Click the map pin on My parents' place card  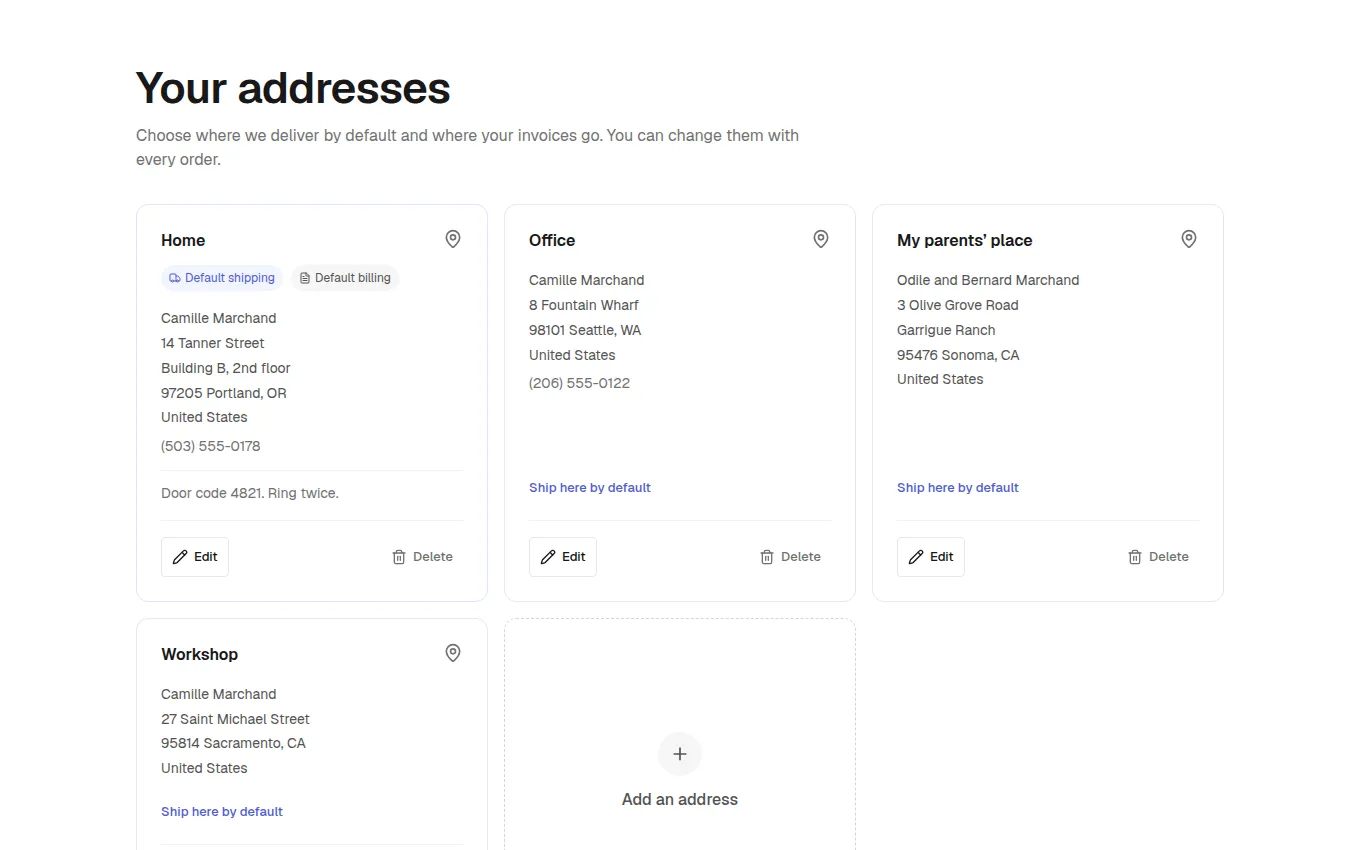[x=1189, y=239]
